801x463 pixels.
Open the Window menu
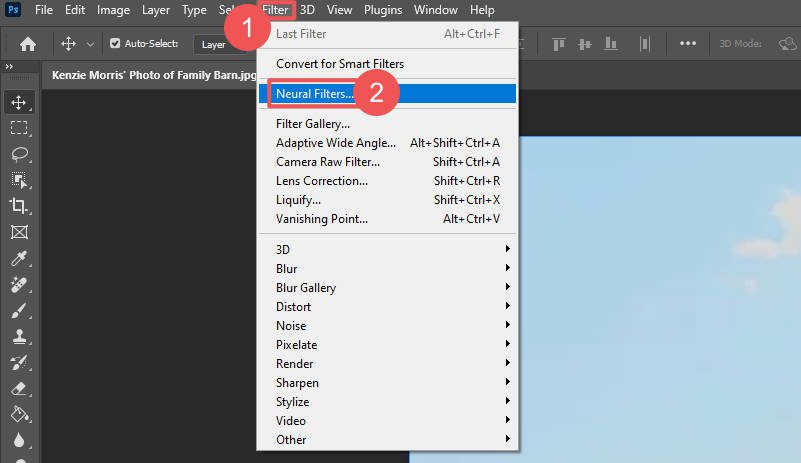pyautogui.click(x=436, y=10)
